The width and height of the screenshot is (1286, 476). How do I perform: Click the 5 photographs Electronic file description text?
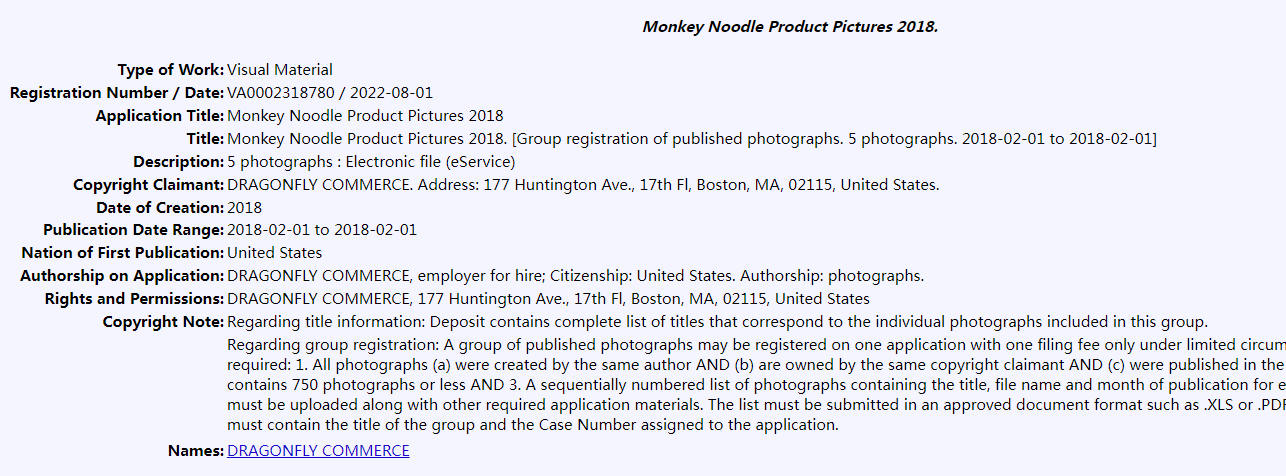click(371, 162)
